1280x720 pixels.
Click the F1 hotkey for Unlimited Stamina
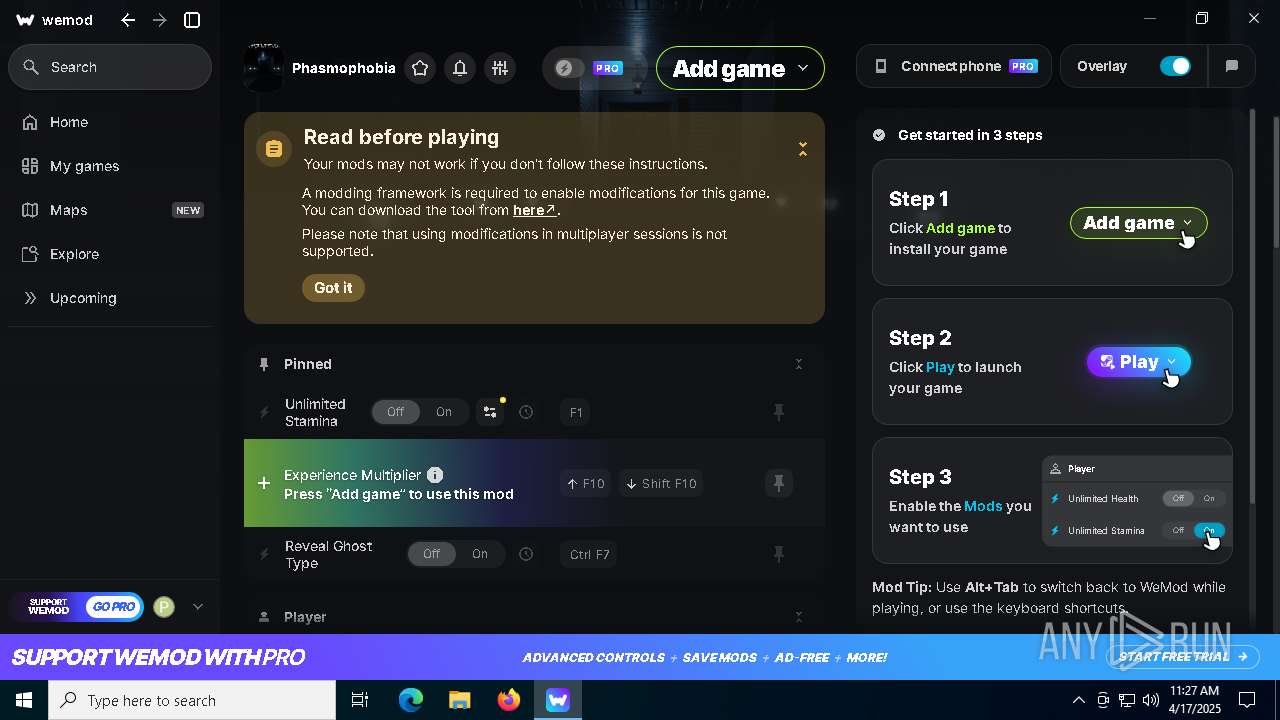point(575,412)
